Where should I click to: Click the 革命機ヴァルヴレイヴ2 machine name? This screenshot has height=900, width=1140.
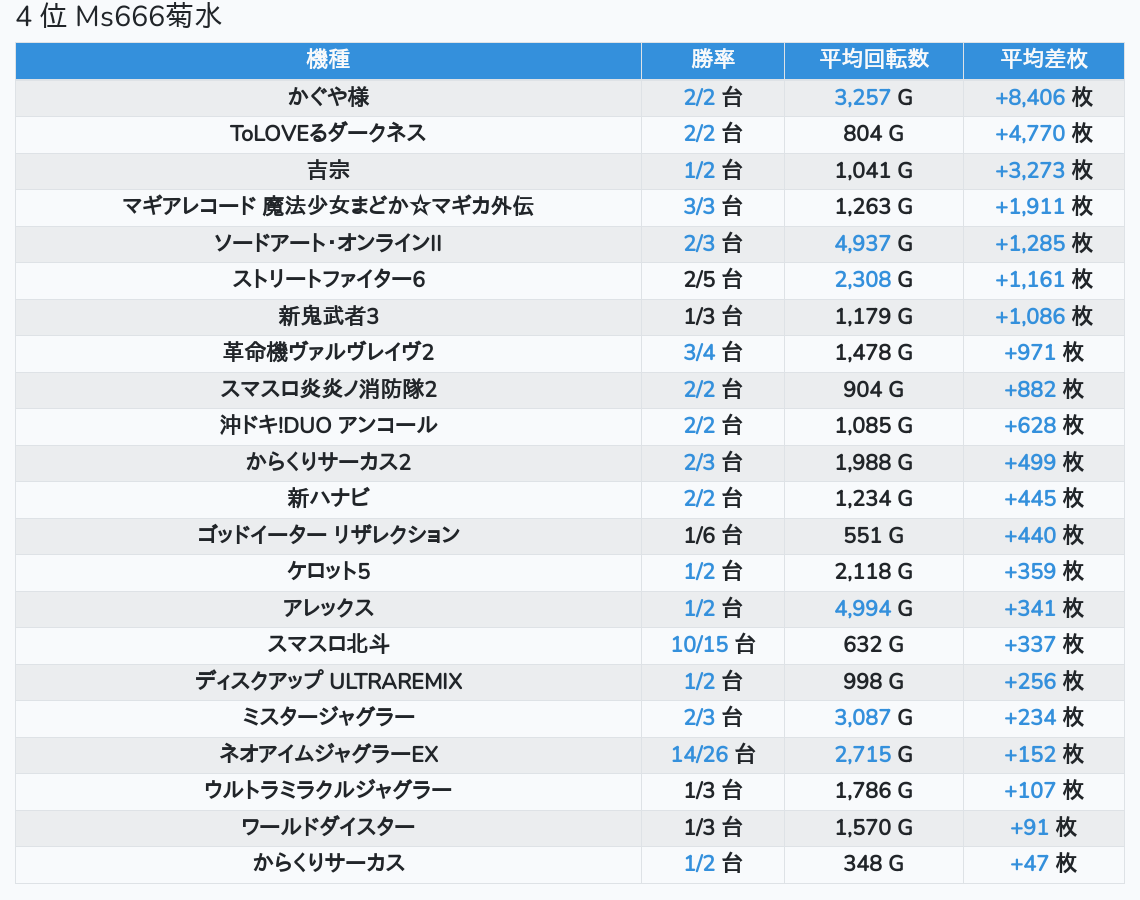point(328,353)
